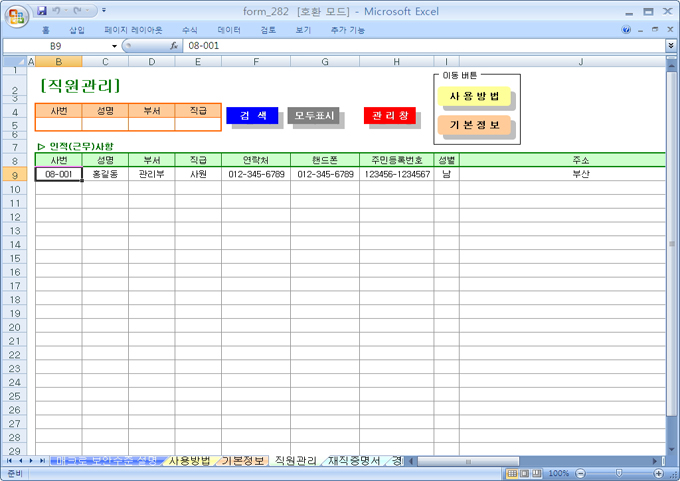Expand the Name Box dropdown

point(114,46)
